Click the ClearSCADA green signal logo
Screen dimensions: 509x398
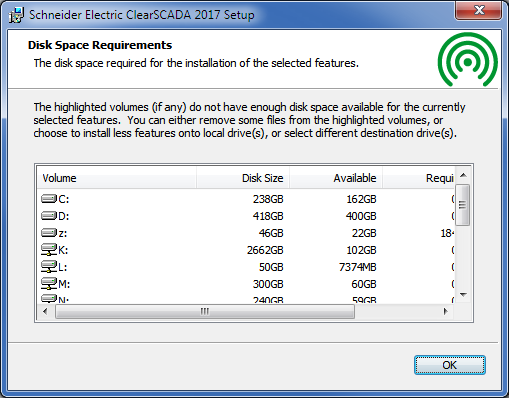tap(467, 59)
